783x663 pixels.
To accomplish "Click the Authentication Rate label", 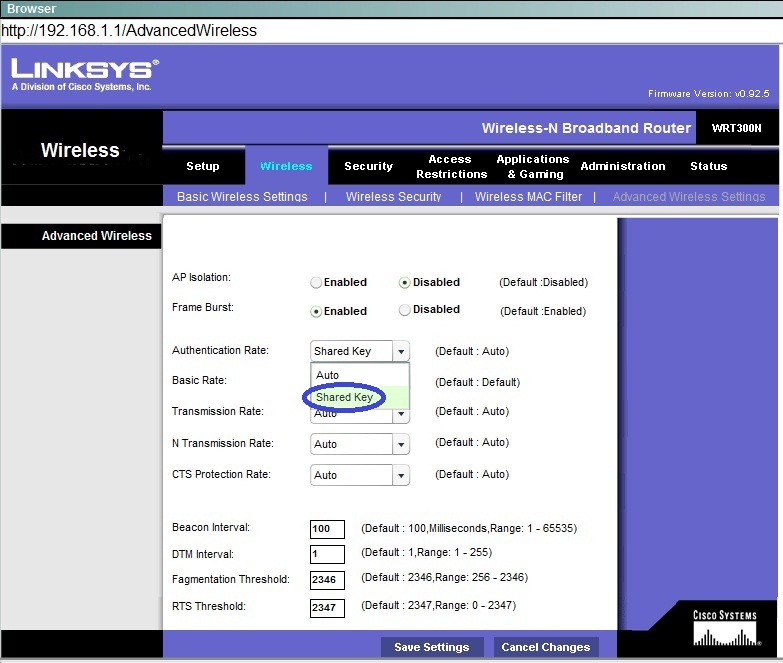I will point(220,350).
